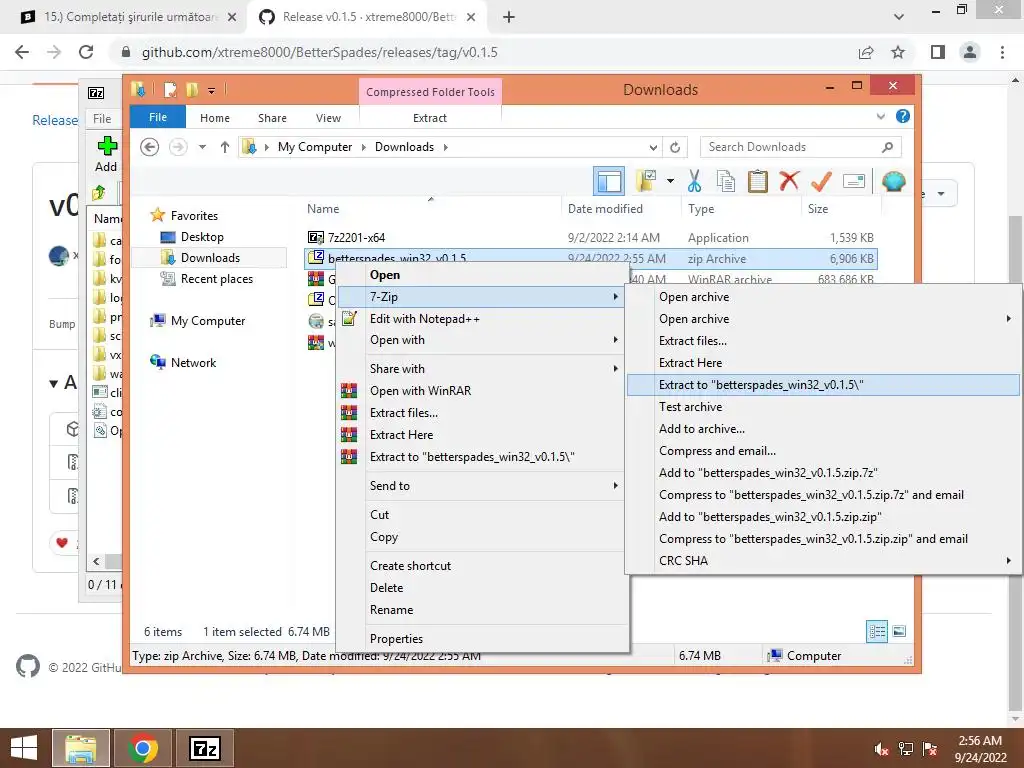Click the Back arrow in Explorer
This screenshot has height=768, width=1024.
click(150, 147)
